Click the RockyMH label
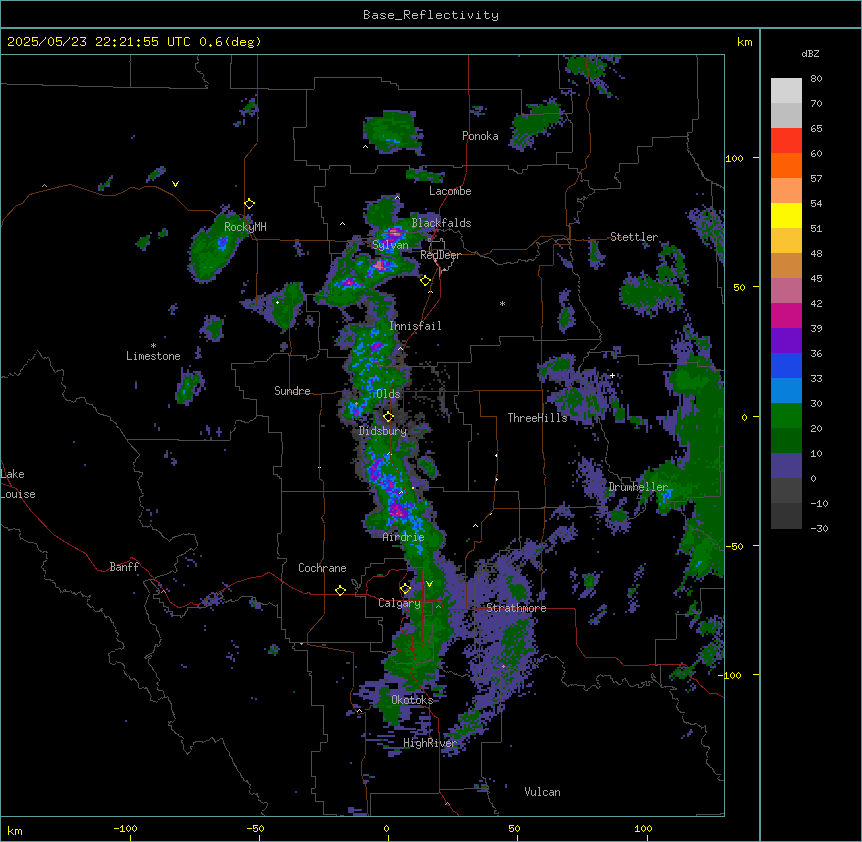 pyautogui.click(x=245, y=226)
